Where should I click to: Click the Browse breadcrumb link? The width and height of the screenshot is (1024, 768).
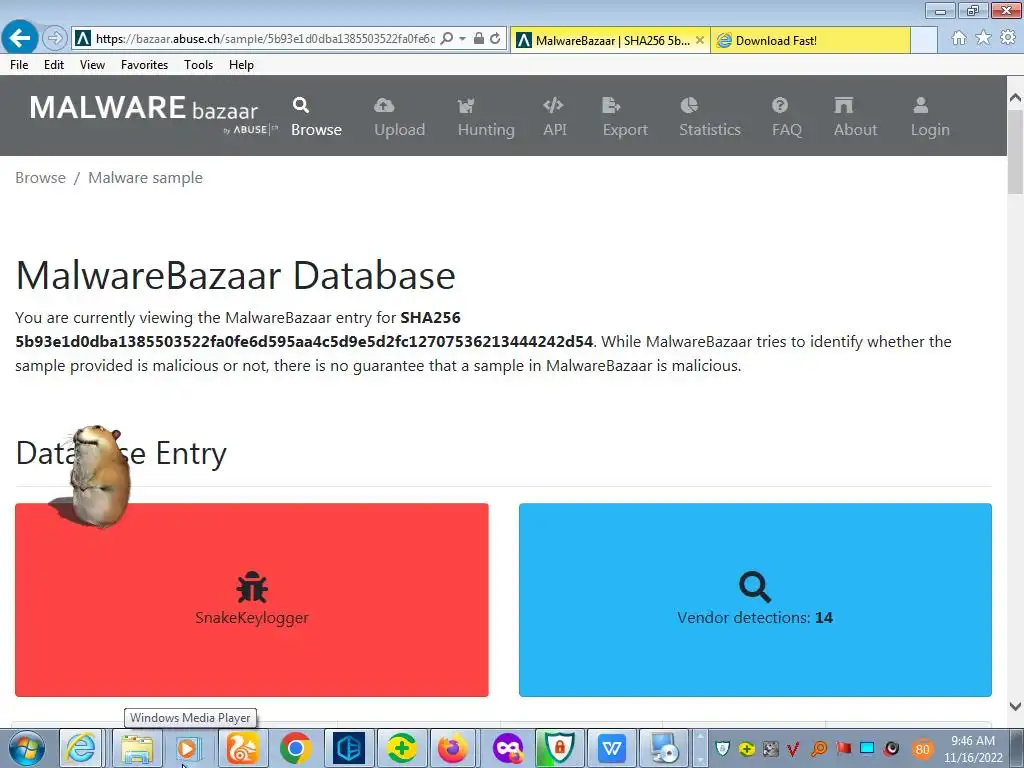(x=40, y=178)
